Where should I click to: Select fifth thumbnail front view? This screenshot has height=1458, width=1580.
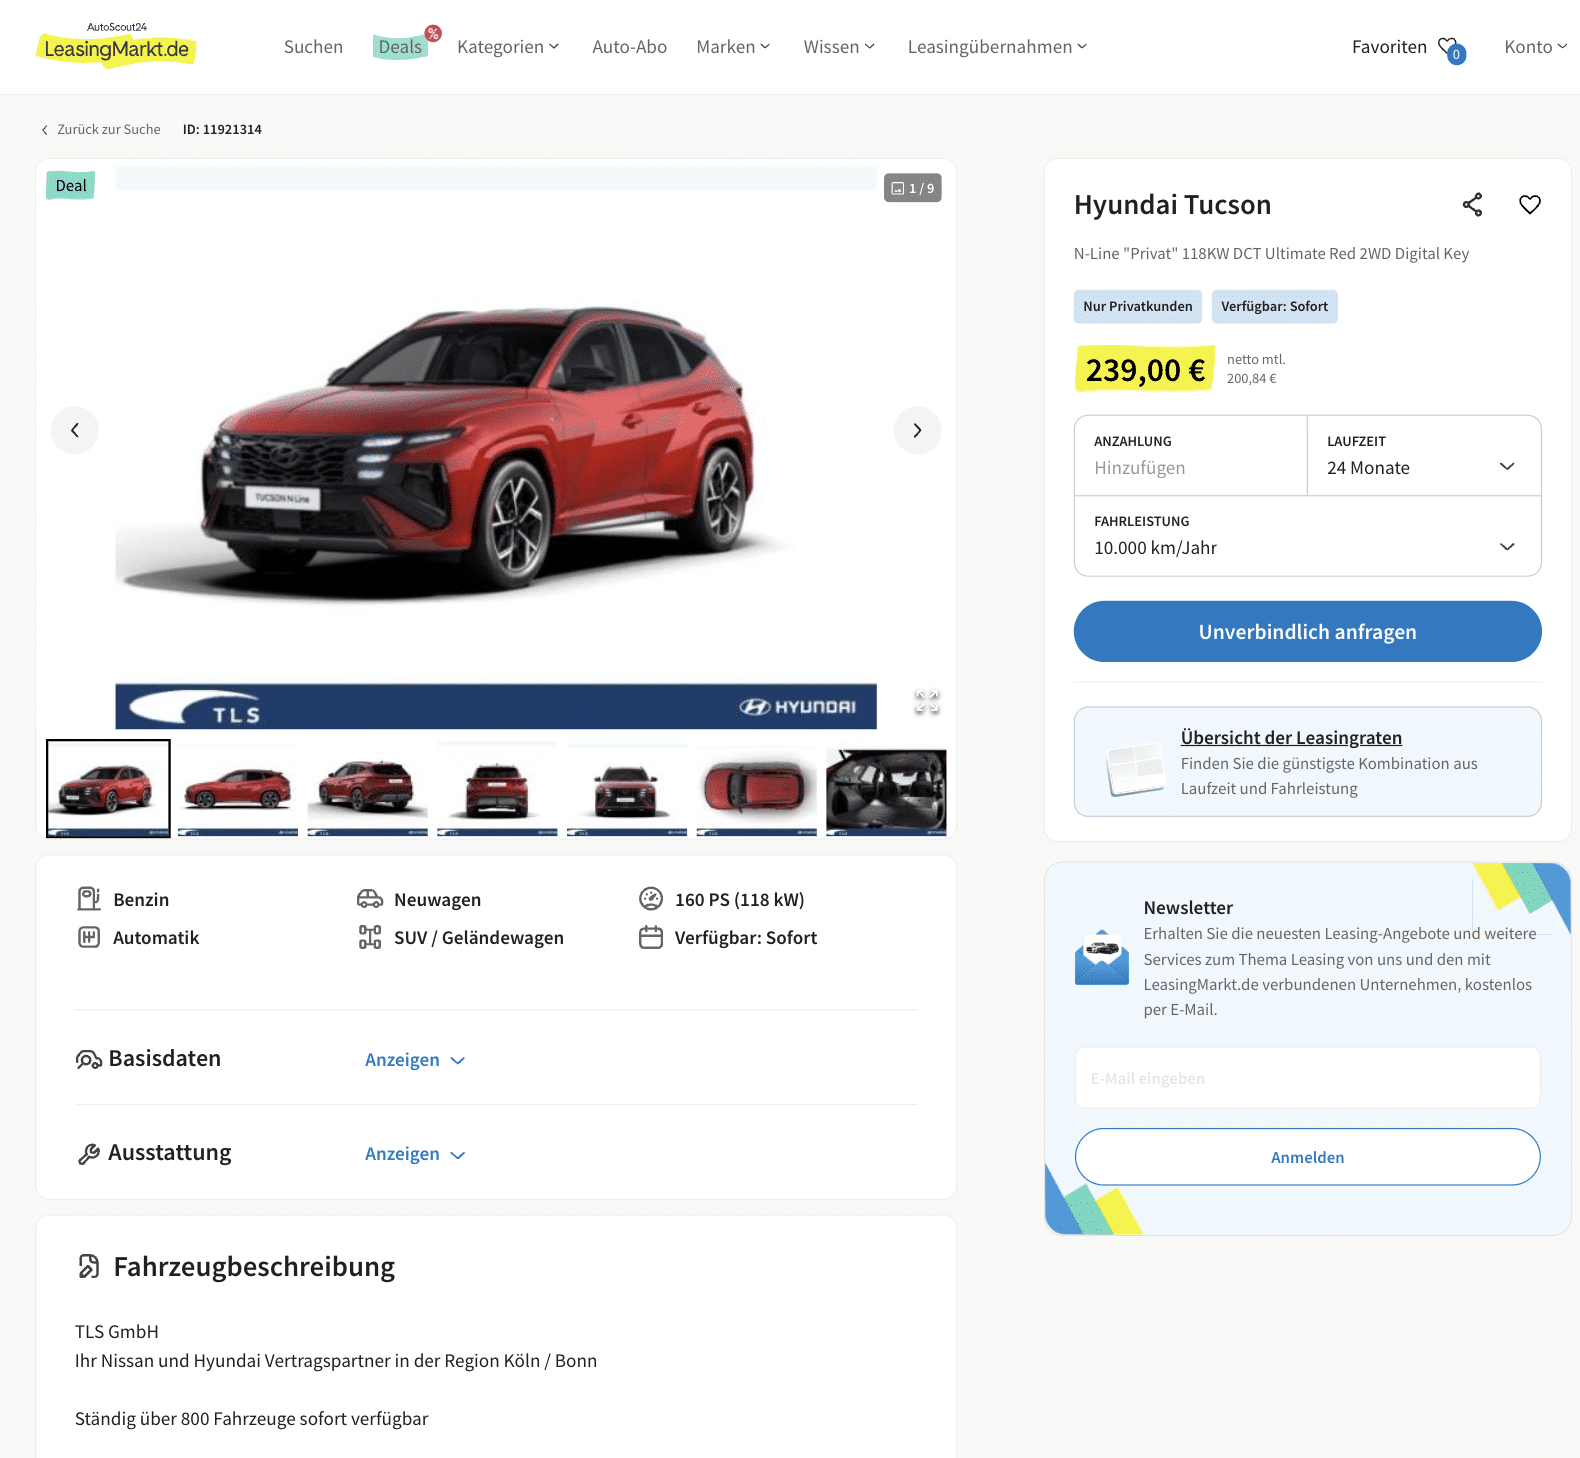627,788
